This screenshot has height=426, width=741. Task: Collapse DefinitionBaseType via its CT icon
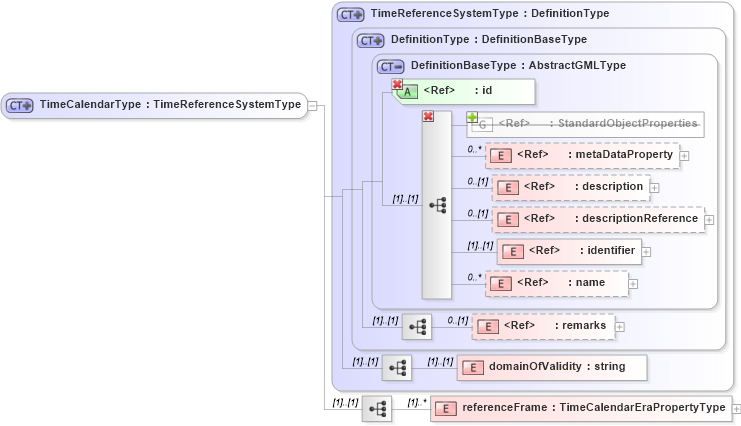pyautogui.click(x=390, y=67)
